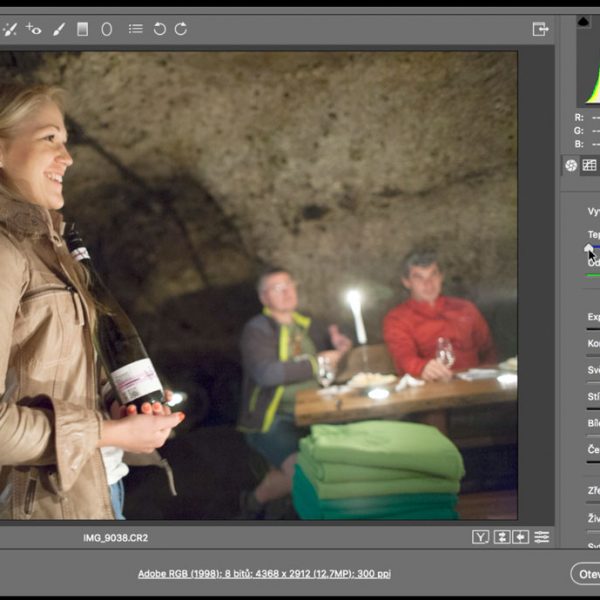The width and height of the screenshot is (600, 600).
Task: Cycle the Y before/after view mode
Action: point(480,537)
